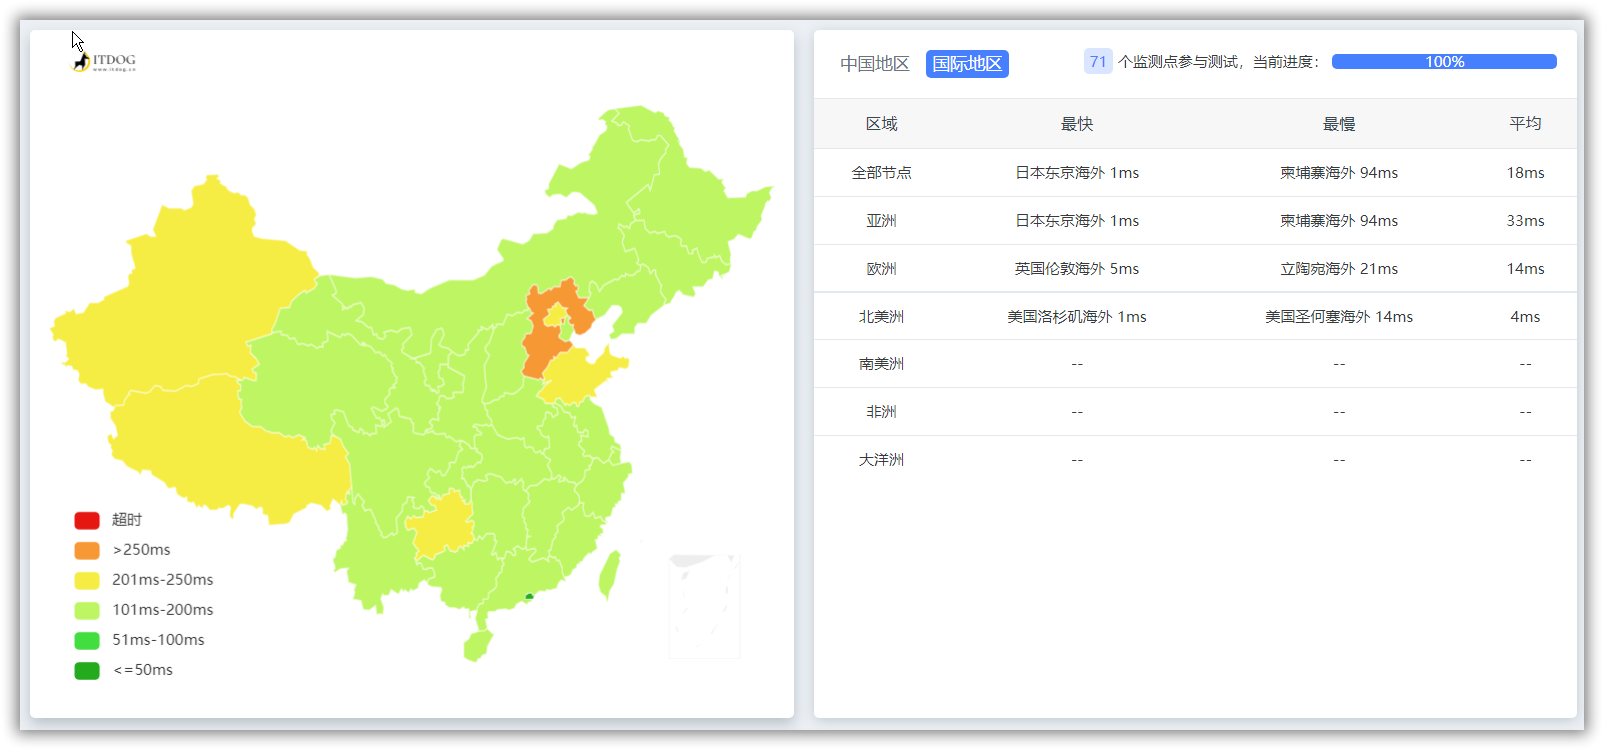Select the 国际地区 tab

coord(966,64)
